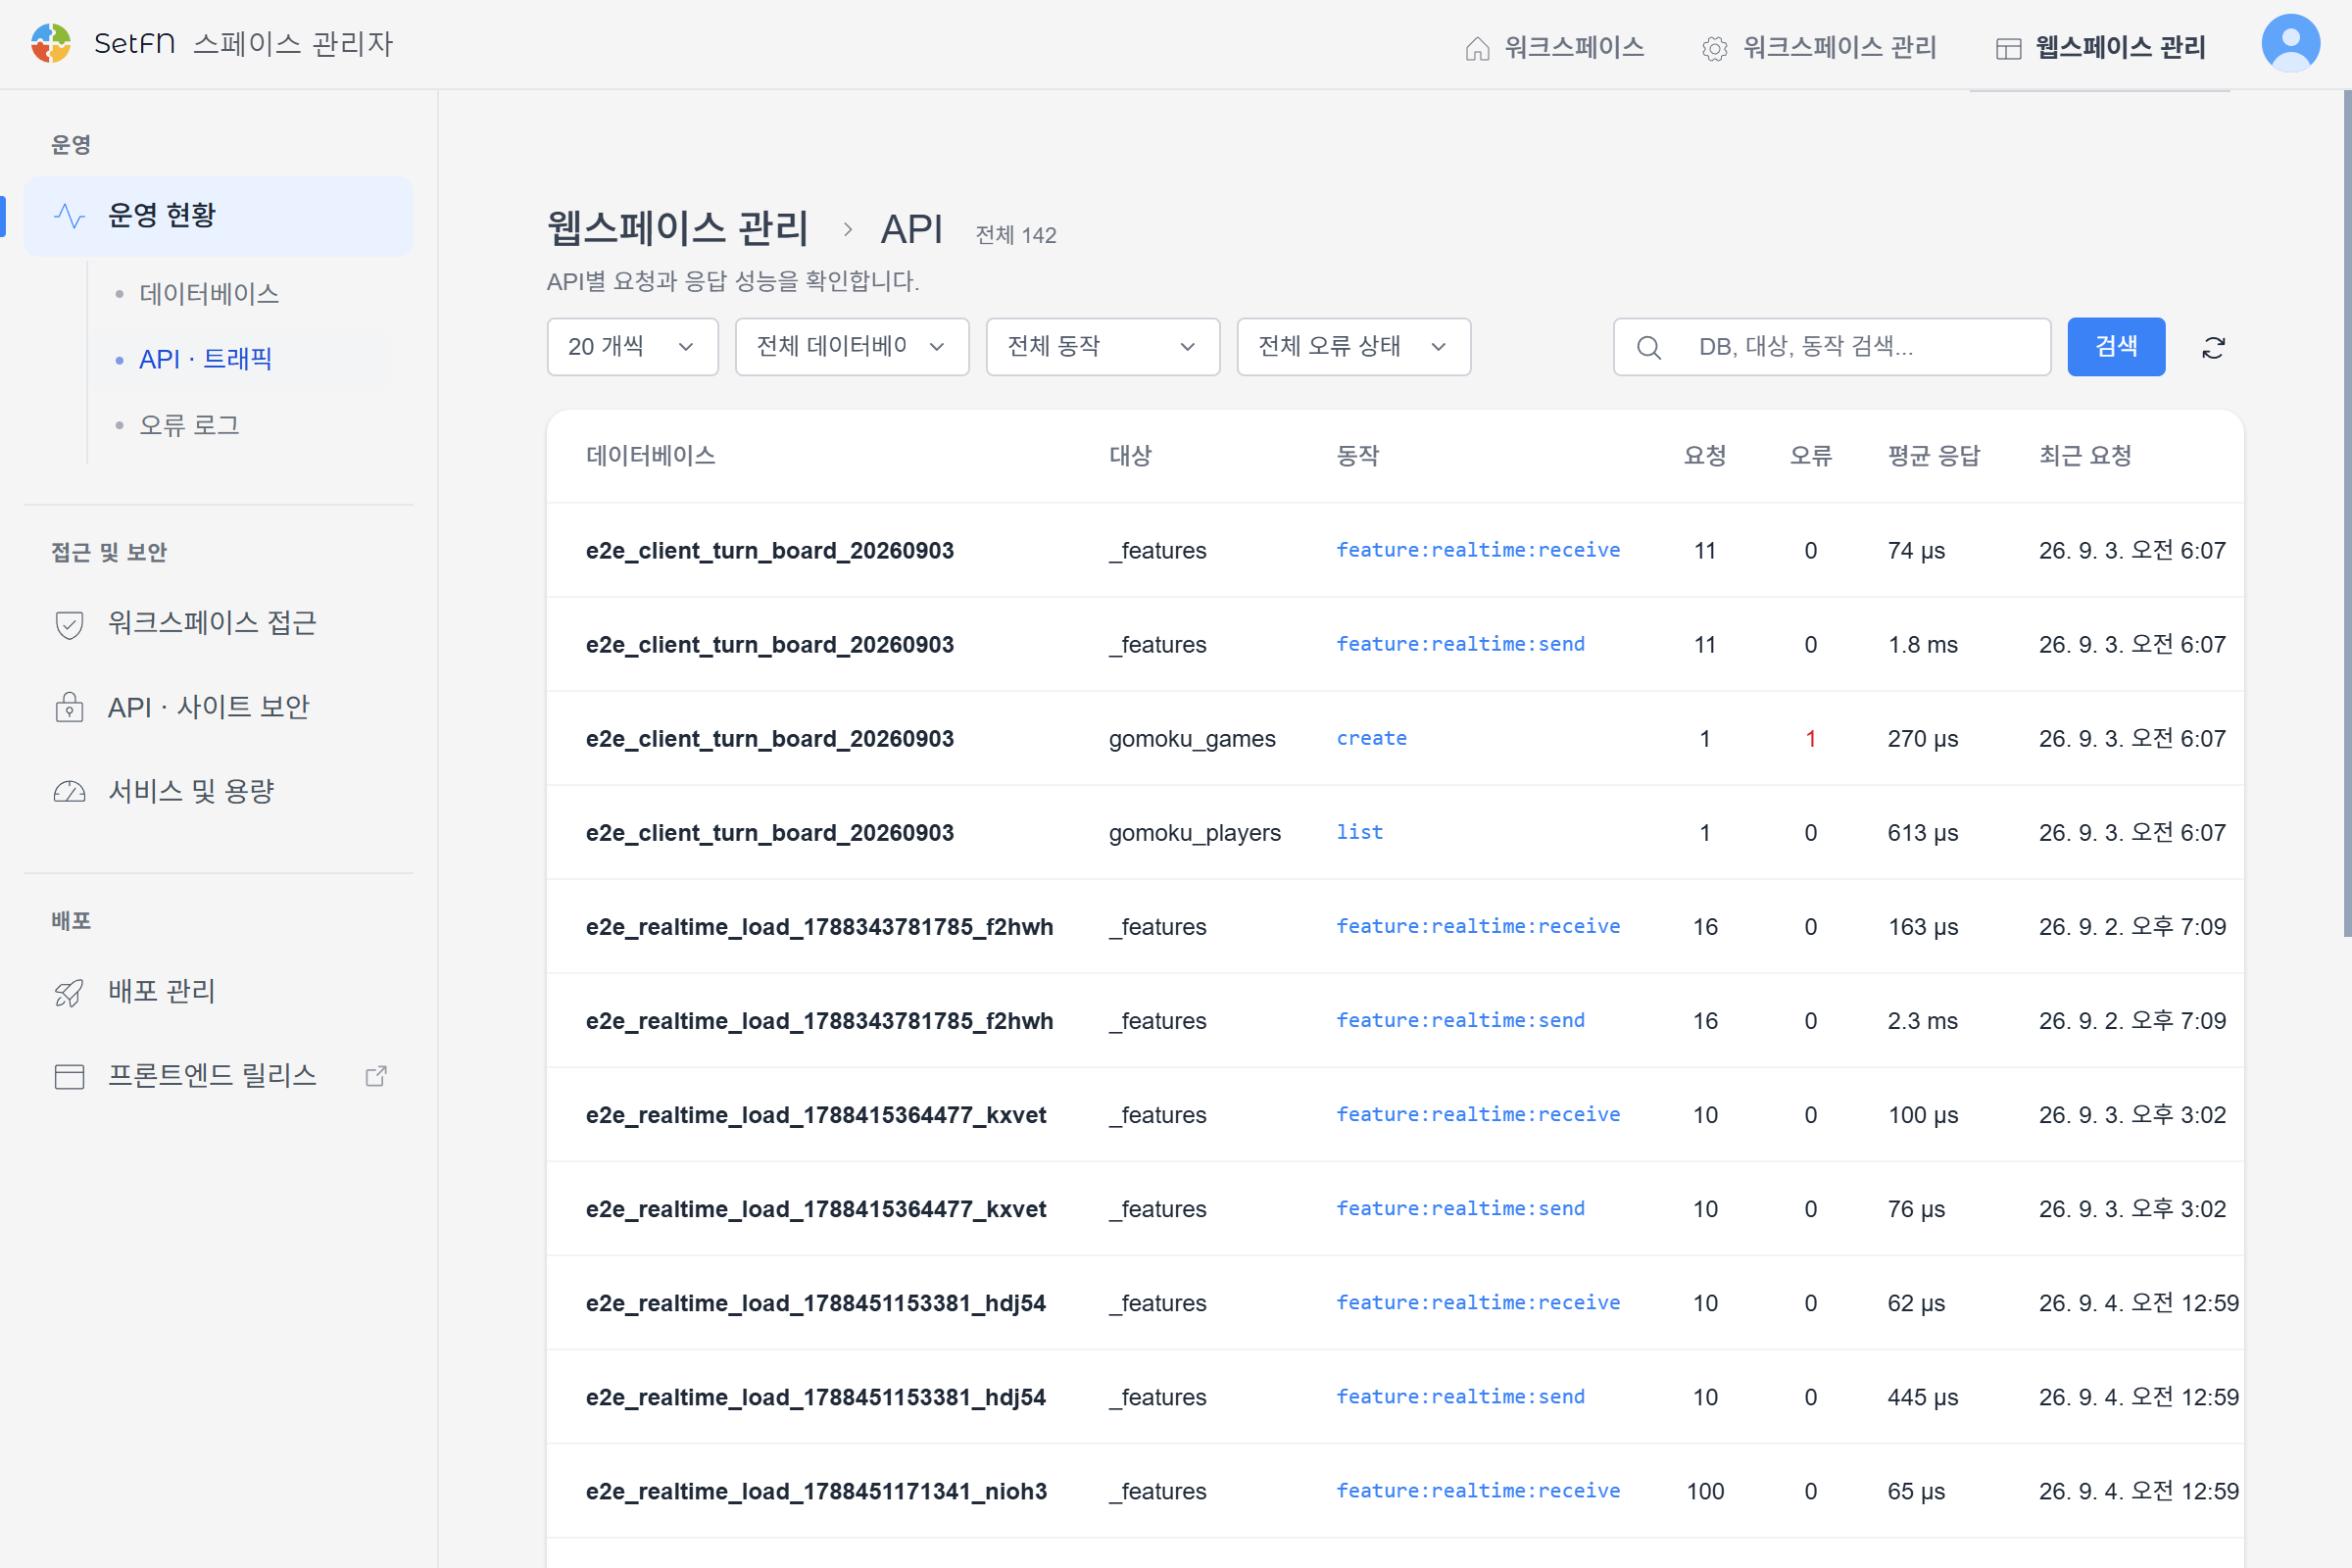Click the 요청 column header
The width and height of the screenshot is (2352, 1568).
1705,456
